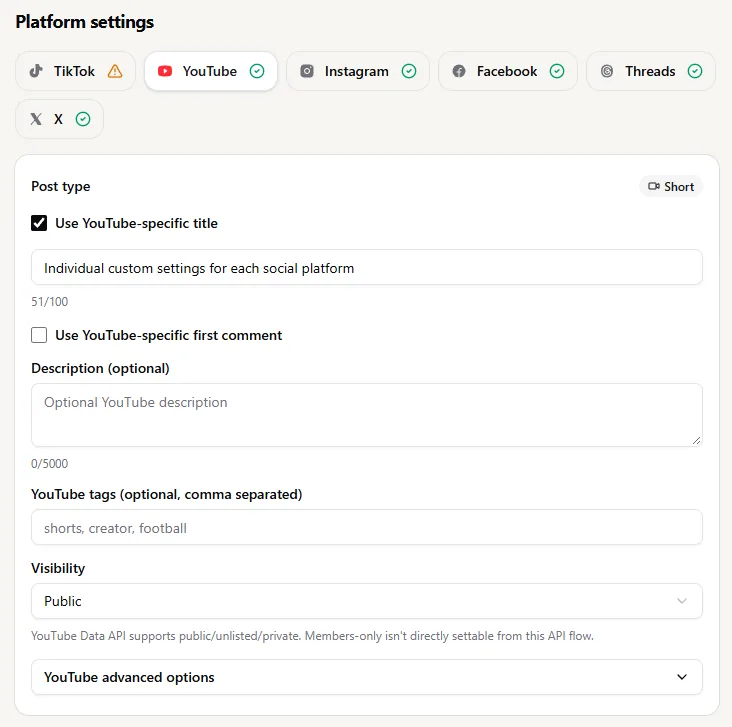Image resolution: width=732 pixels, height=727 pixels.
Task: Click the red YouTube logo icon
Action: pyautogui.click(x=165, y=71)
